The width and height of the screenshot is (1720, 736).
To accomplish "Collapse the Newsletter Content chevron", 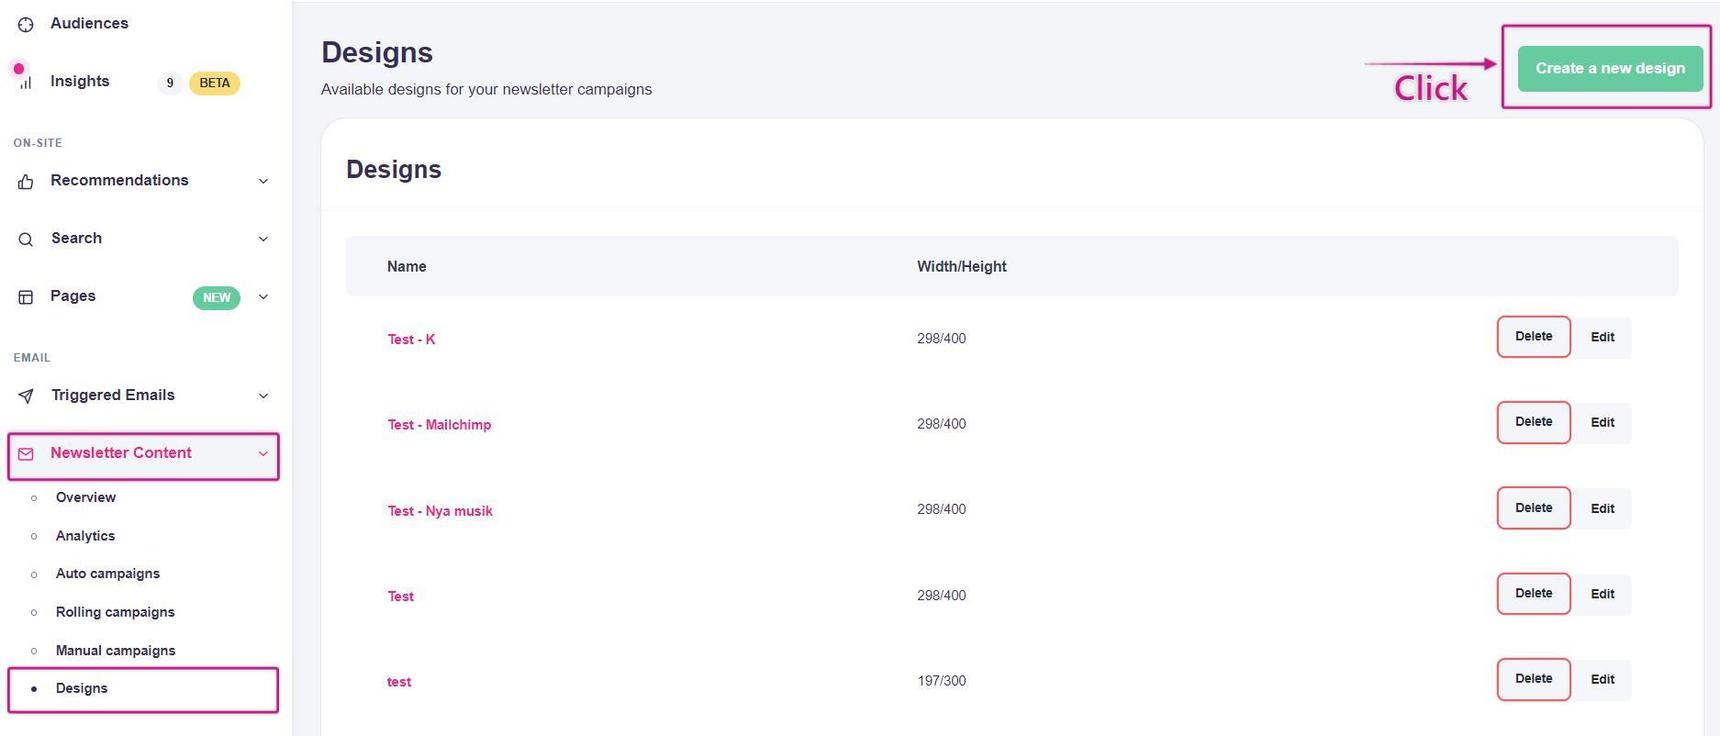I will point(263,454).
